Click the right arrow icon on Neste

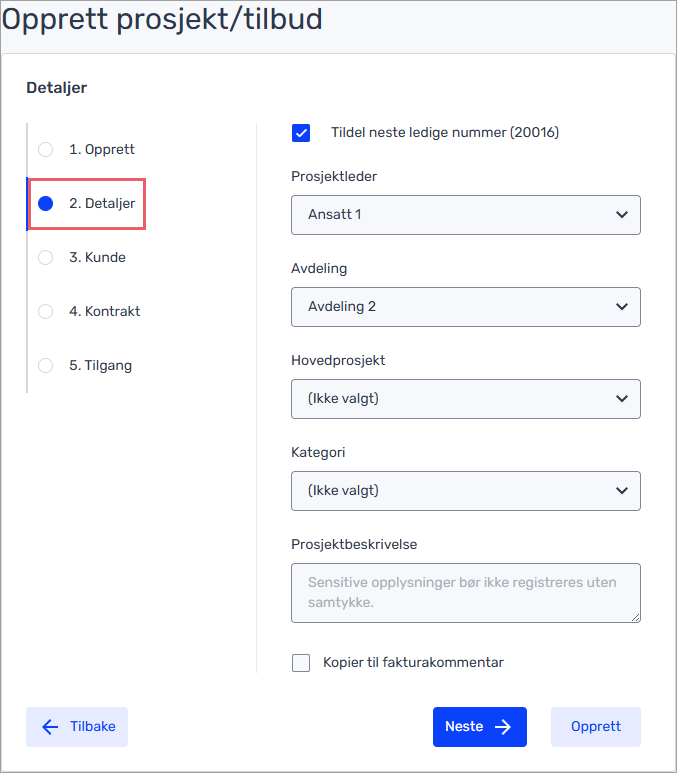click(503, 727)
